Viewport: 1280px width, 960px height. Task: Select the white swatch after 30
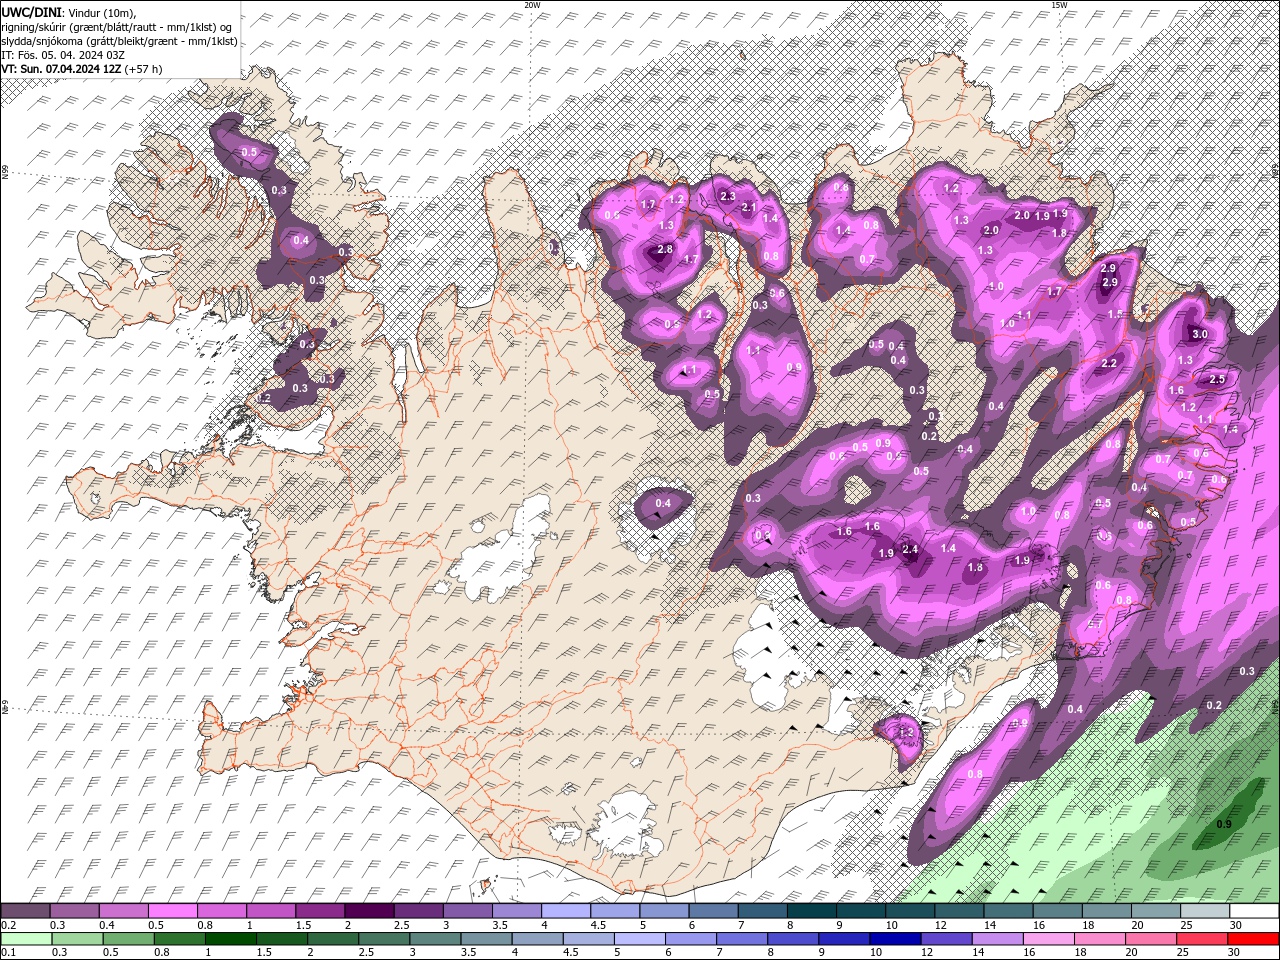coord(1254,911)
